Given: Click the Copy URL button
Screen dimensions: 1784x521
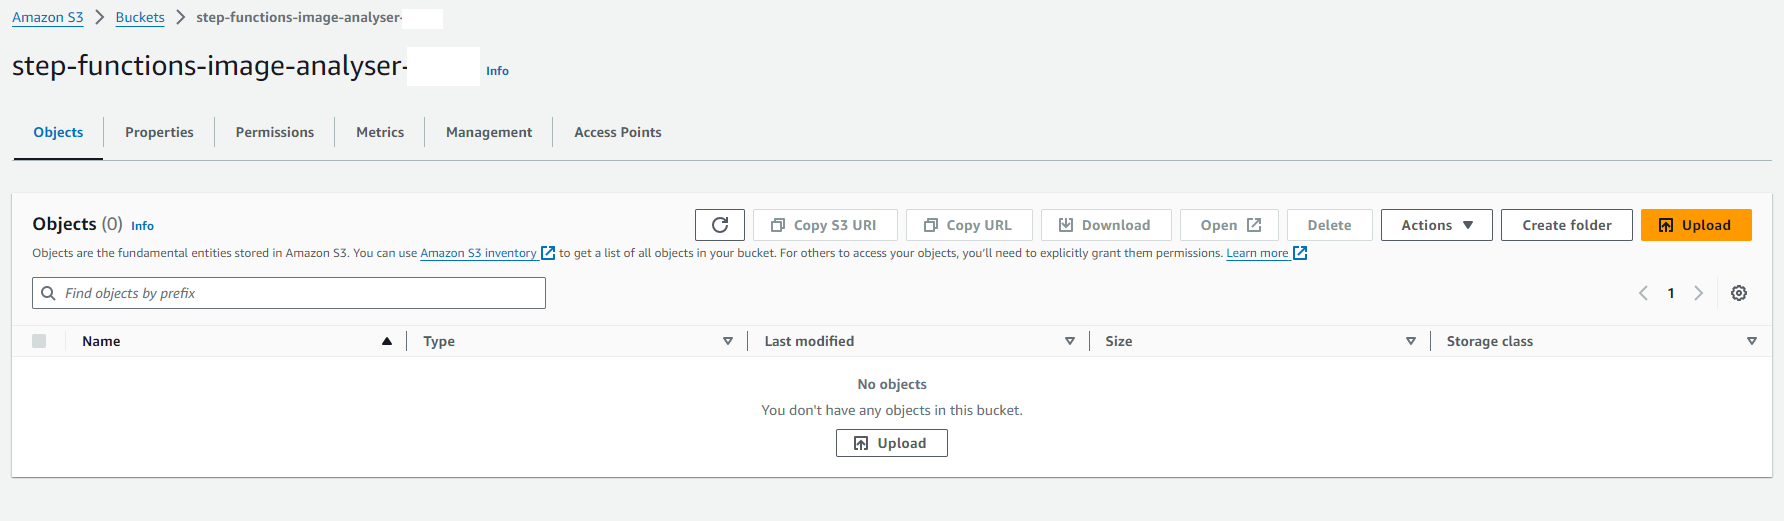Looking at the screenshot, I should pyautogui.click(x=969, y=225).
